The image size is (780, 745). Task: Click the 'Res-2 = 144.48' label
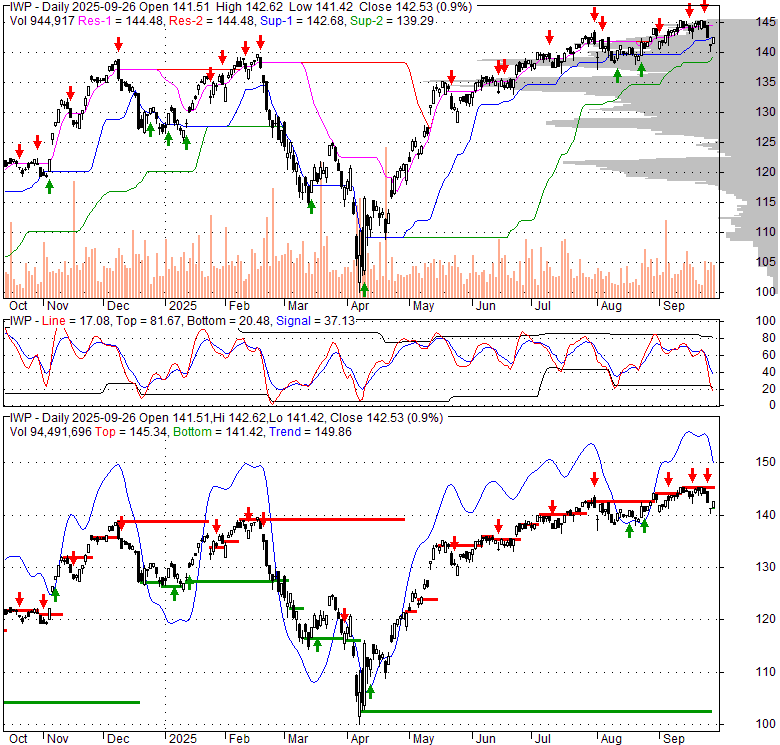click(x=212, y=21)
